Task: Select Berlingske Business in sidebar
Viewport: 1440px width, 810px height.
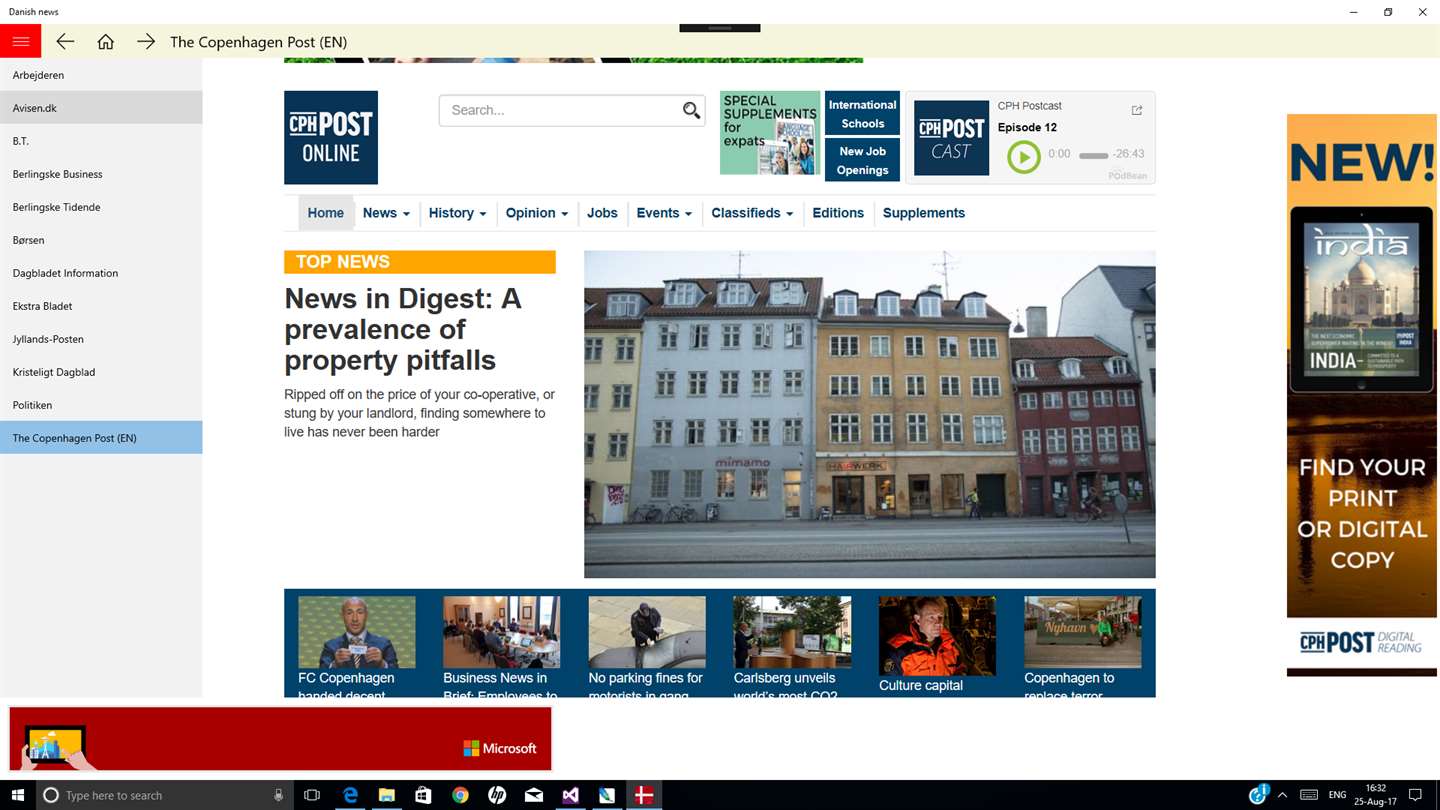Action: 101,174
